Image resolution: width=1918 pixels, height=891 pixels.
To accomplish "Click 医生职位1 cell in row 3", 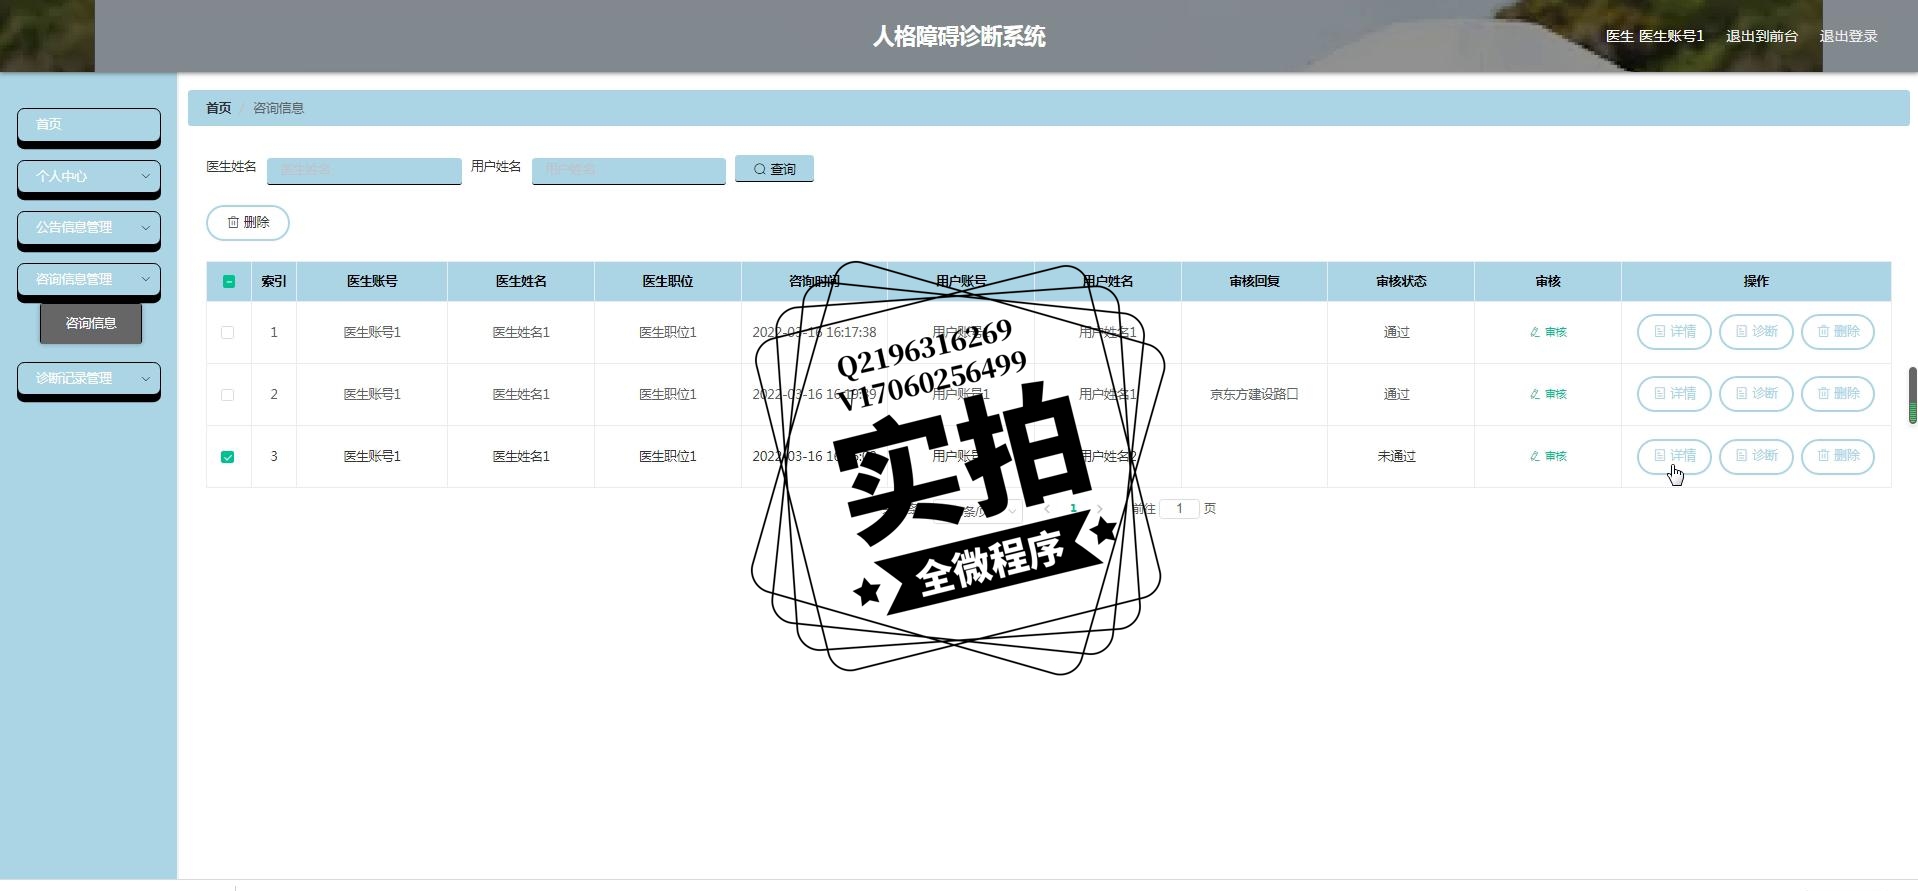I will point(668,456).
